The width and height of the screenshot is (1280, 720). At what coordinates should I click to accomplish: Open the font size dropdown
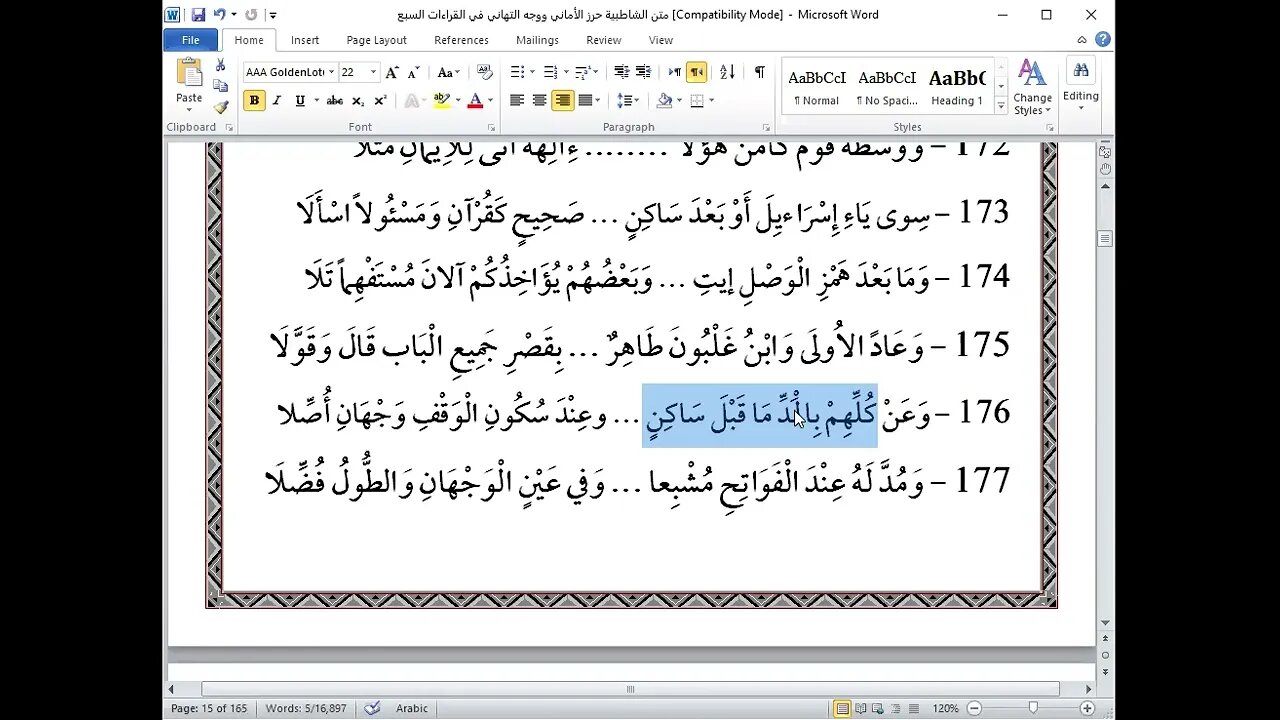pos(373,72)
